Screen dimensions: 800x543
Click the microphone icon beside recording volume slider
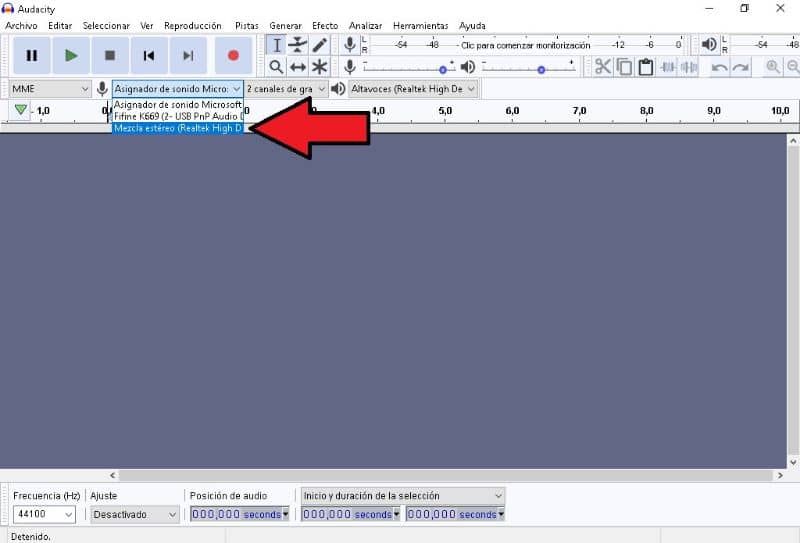349,67
